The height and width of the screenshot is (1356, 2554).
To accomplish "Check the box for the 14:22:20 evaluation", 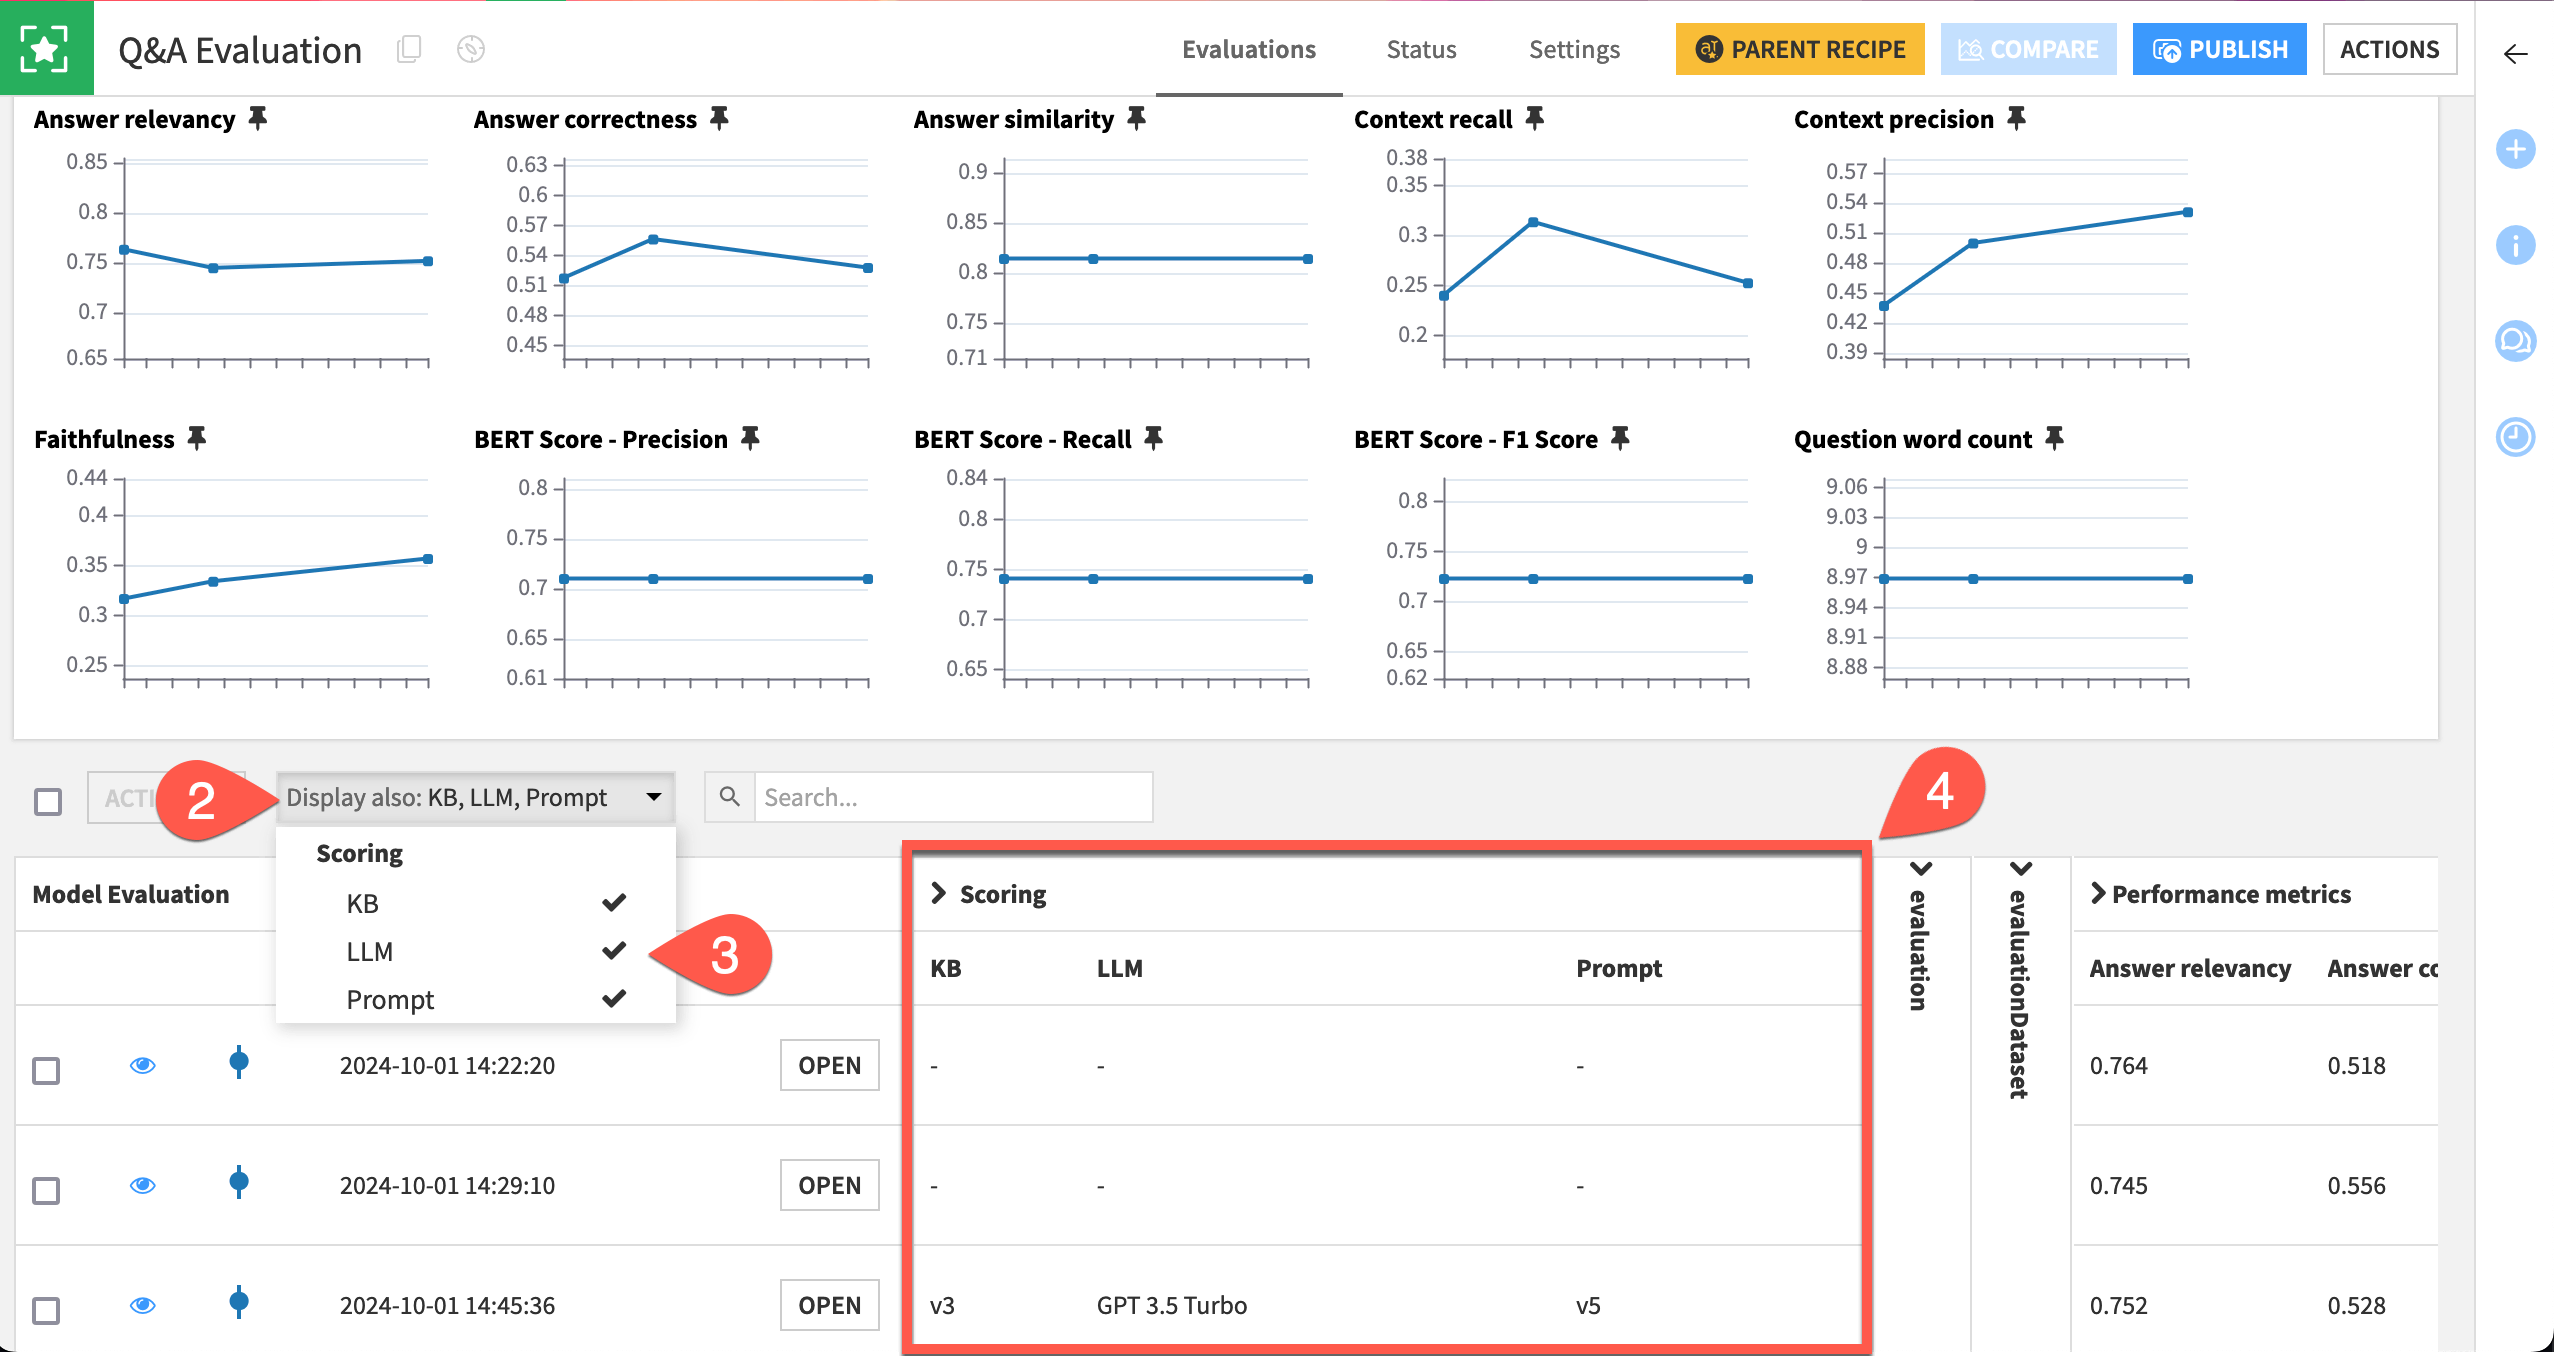I will coord(46,1071).
